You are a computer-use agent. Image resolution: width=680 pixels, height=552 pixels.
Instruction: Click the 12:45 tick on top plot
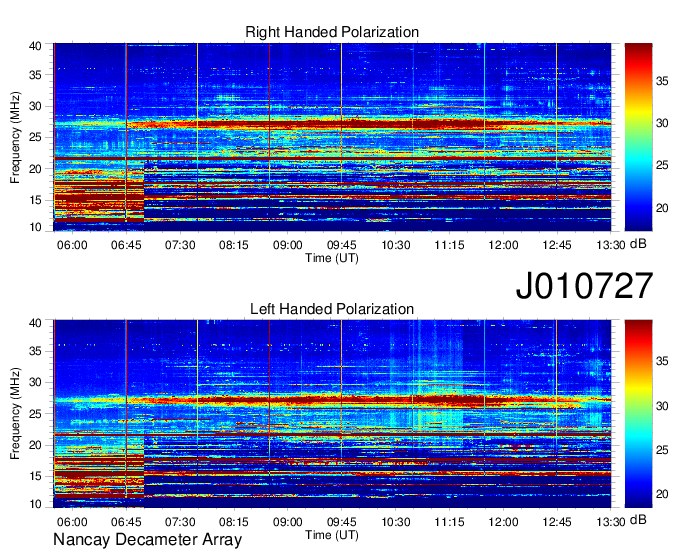(x=557, y=245)
